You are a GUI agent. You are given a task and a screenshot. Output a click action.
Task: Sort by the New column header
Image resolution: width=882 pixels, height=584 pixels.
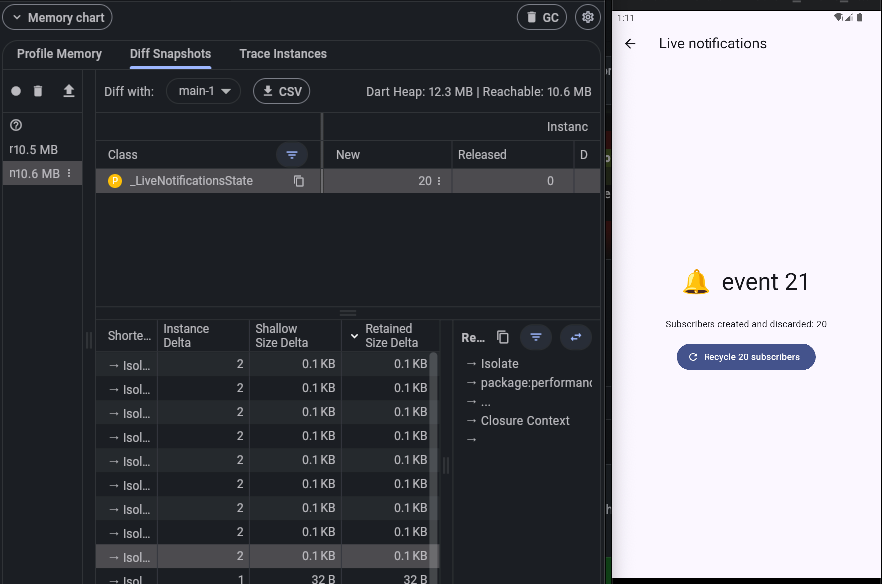pyautogui.click(x=348, y=155)
